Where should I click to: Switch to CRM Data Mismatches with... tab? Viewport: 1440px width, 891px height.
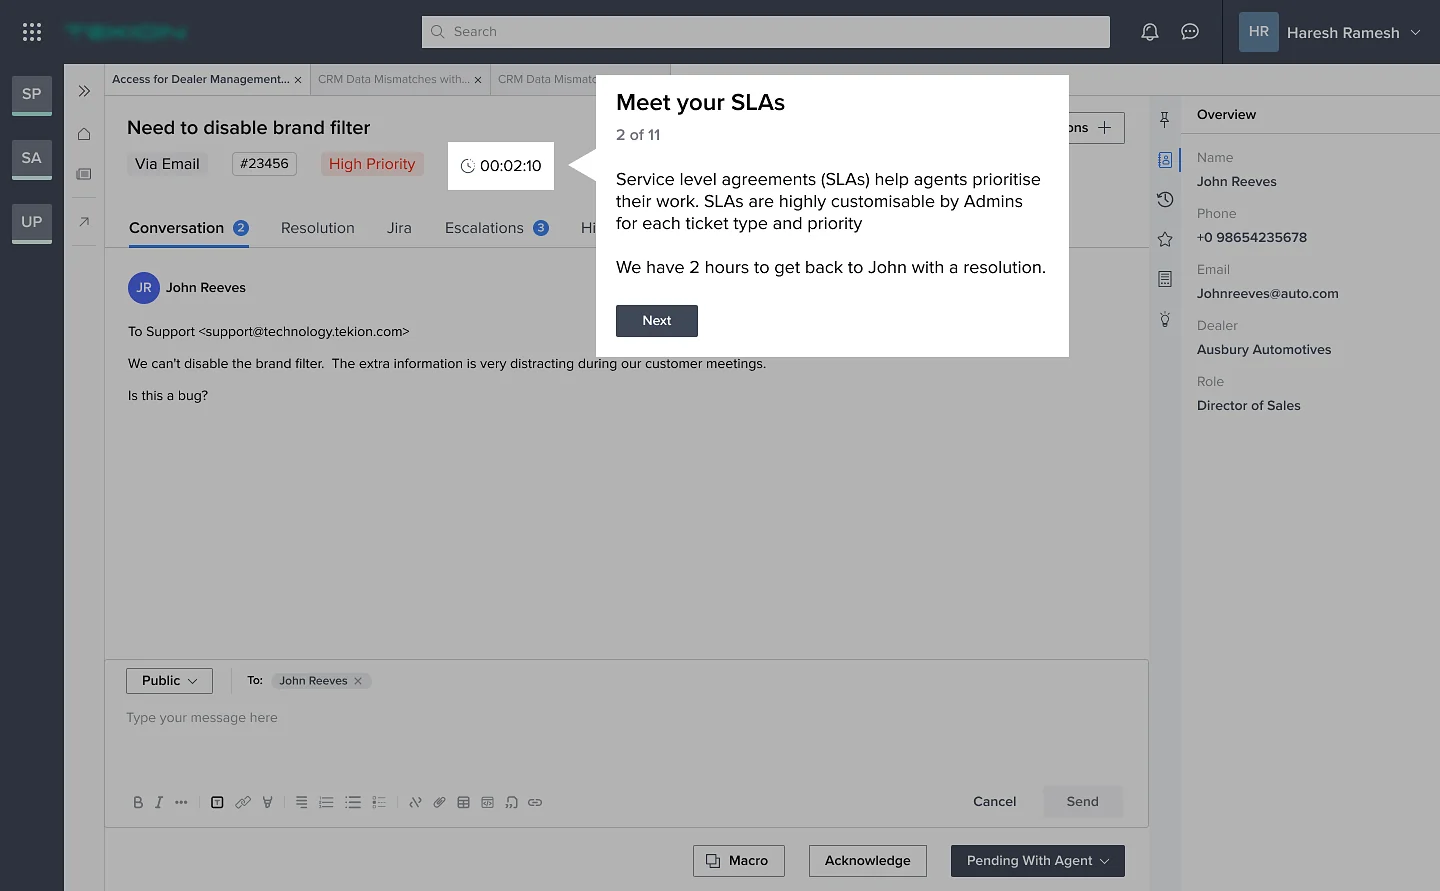point(393,79)
